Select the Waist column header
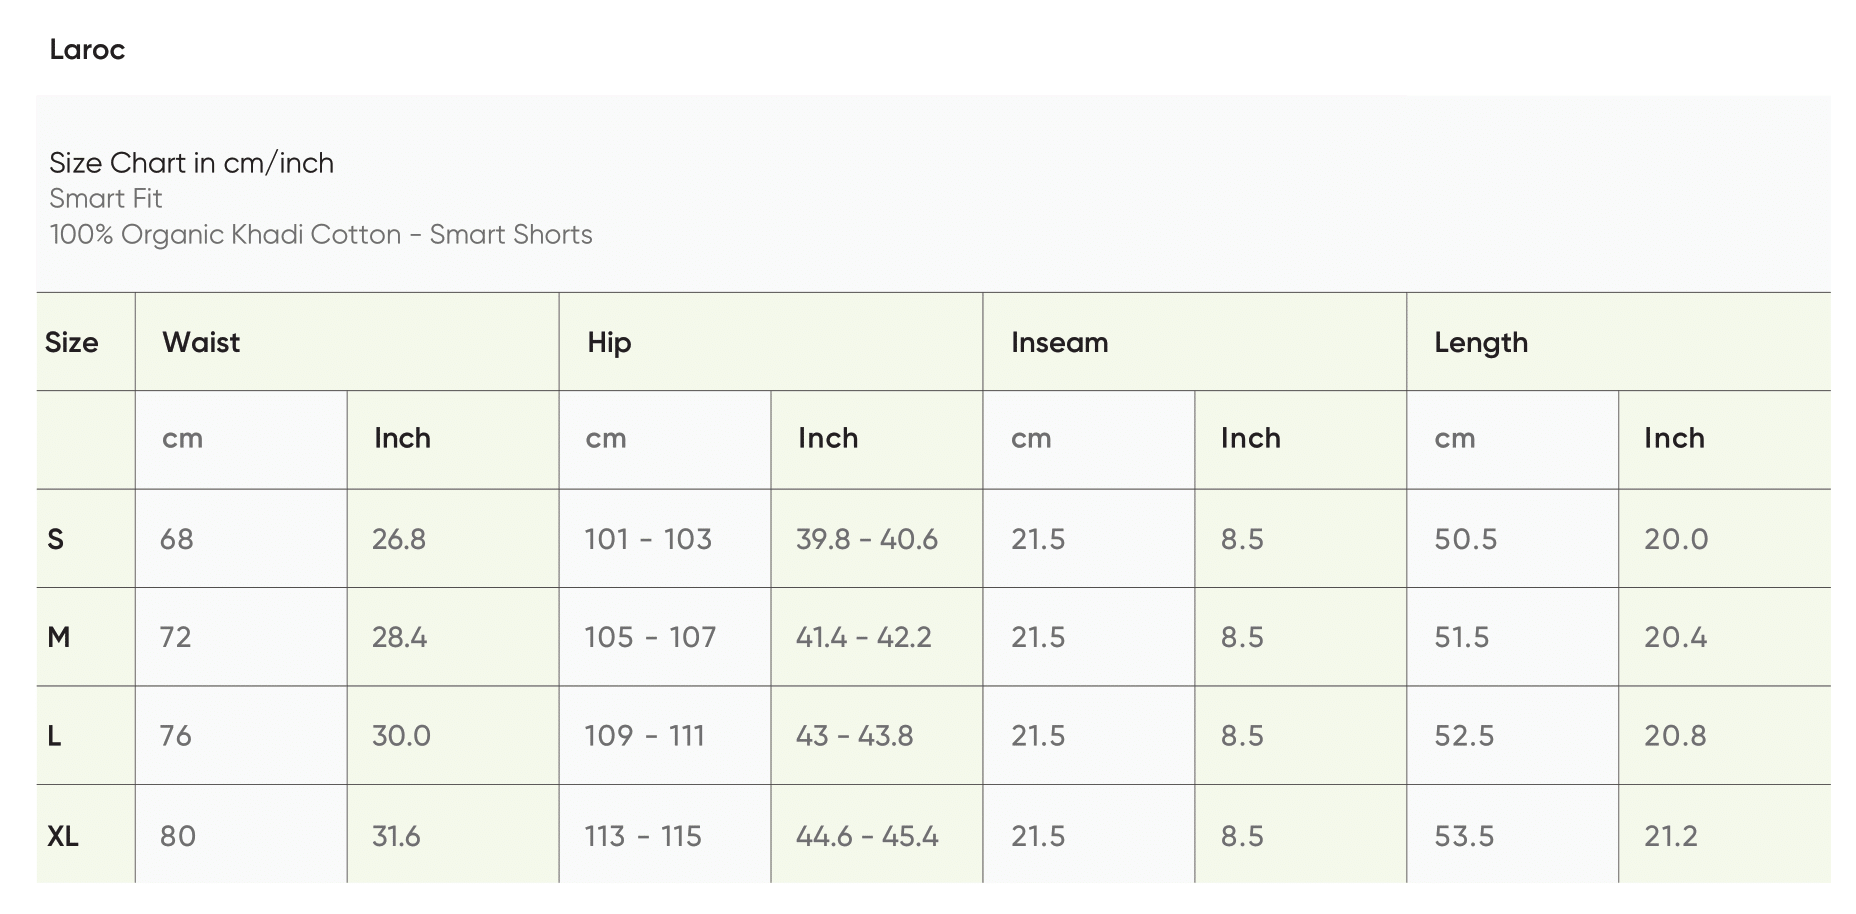The image size is (1856, 914). coord(201,343)
